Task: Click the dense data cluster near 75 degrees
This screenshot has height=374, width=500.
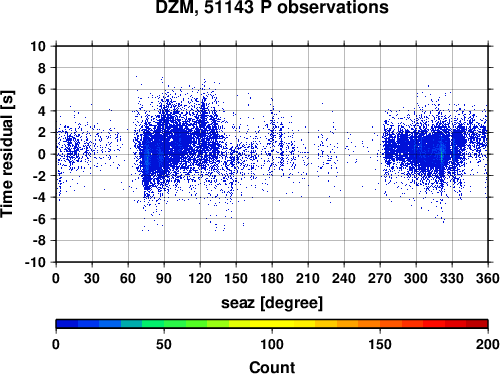Action: click(147, 157)
